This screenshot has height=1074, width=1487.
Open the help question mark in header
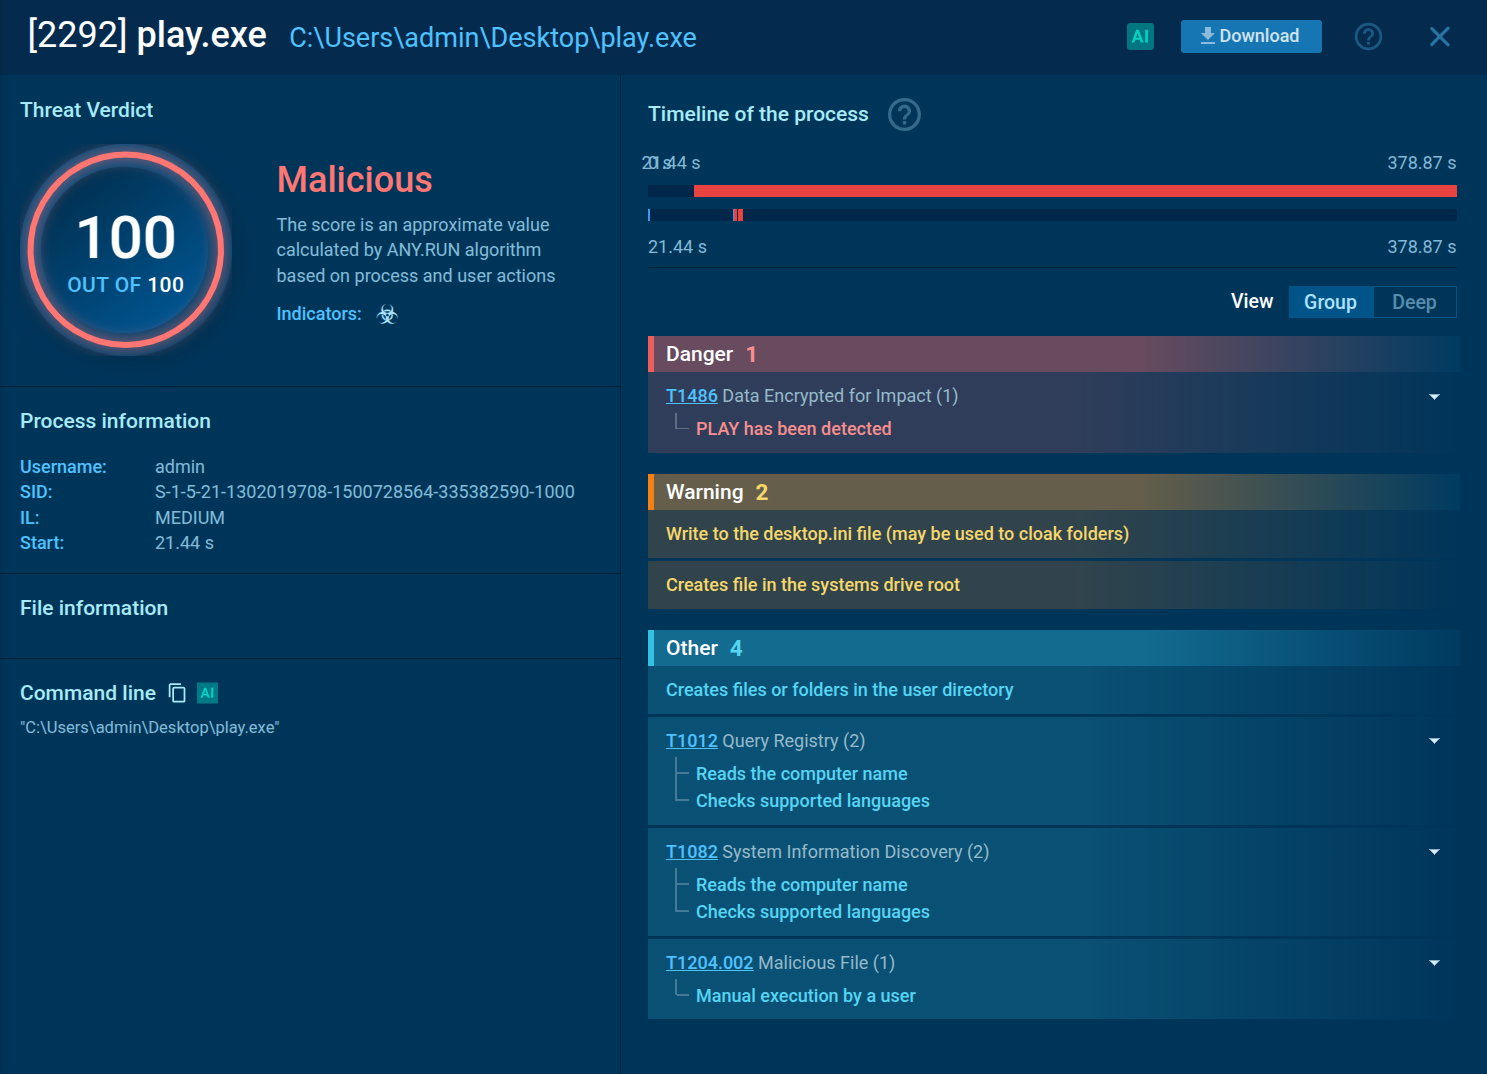coord(1368,37)
